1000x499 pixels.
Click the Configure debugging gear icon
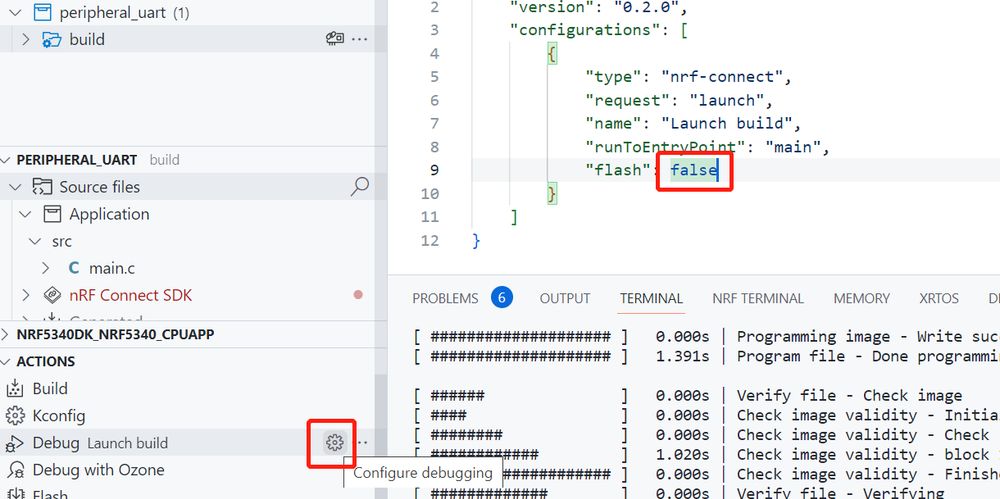334,443
